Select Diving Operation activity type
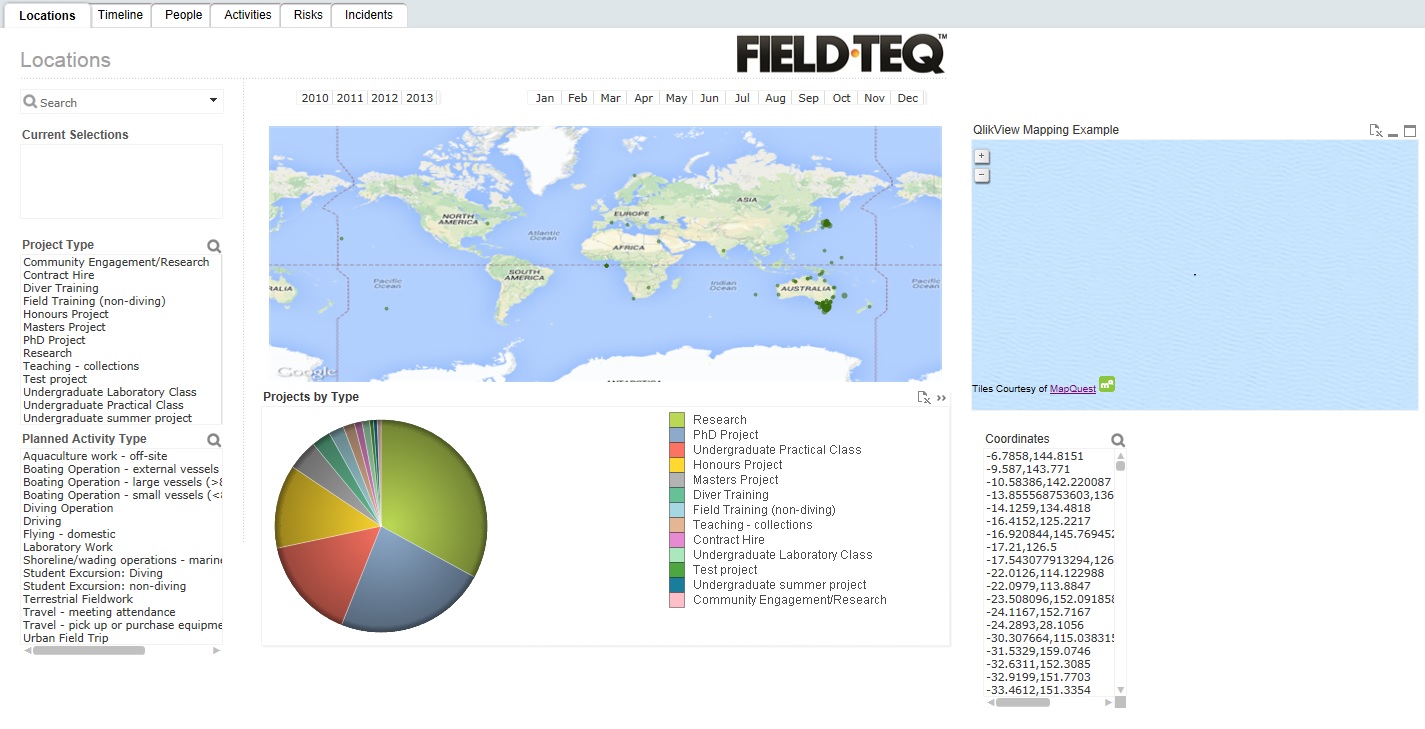 point(68,508)
